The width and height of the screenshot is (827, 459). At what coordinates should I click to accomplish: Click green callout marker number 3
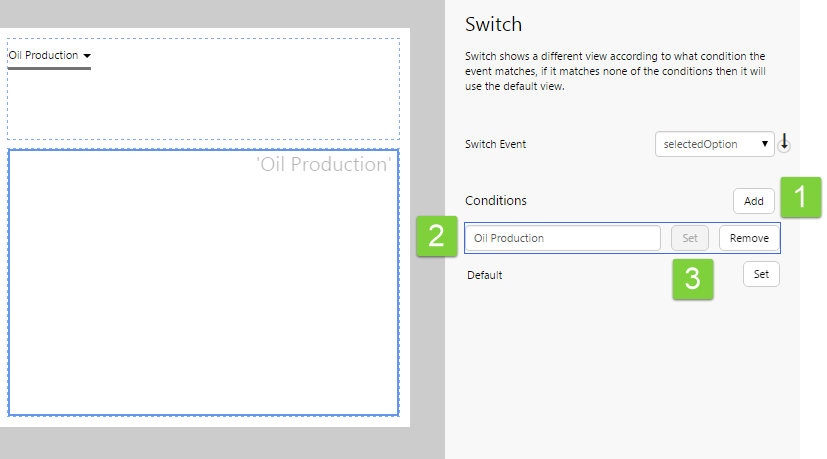692,279
